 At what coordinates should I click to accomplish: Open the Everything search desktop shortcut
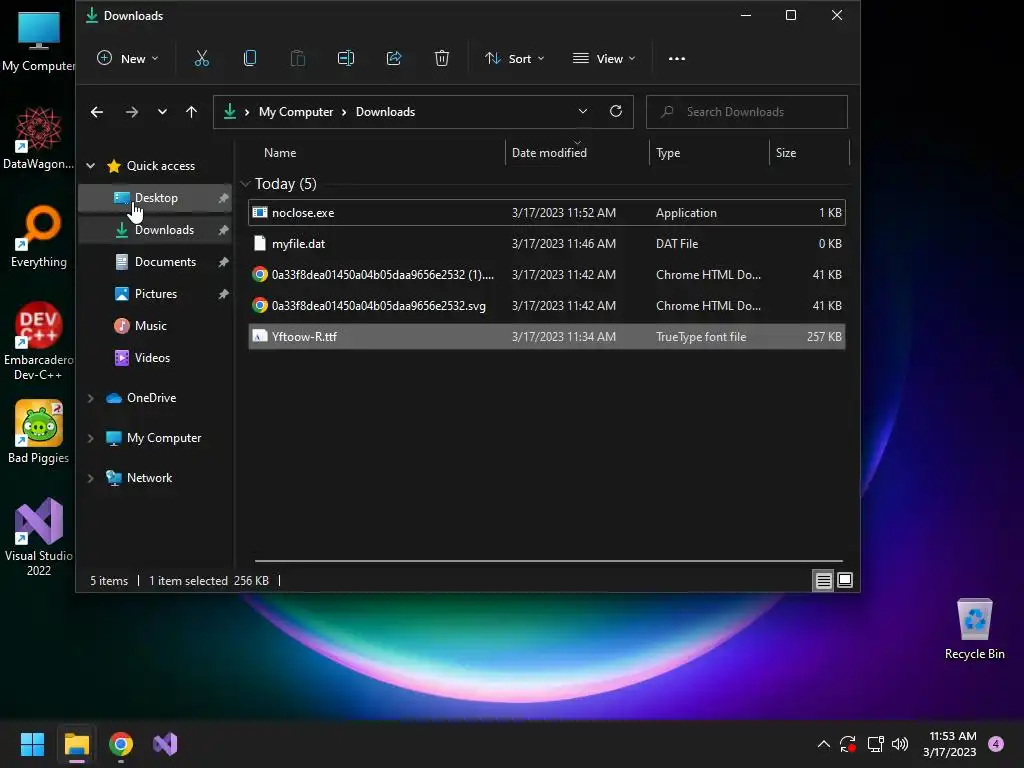pyautogui.click(x=39, y=237)
